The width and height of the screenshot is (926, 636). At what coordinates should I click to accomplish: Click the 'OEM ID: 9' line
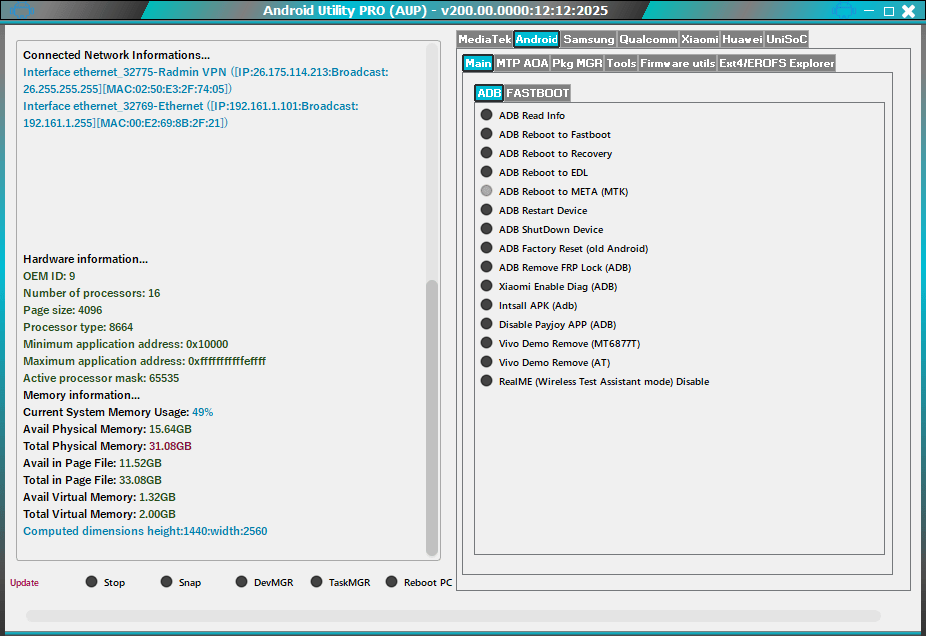[49, 276]
